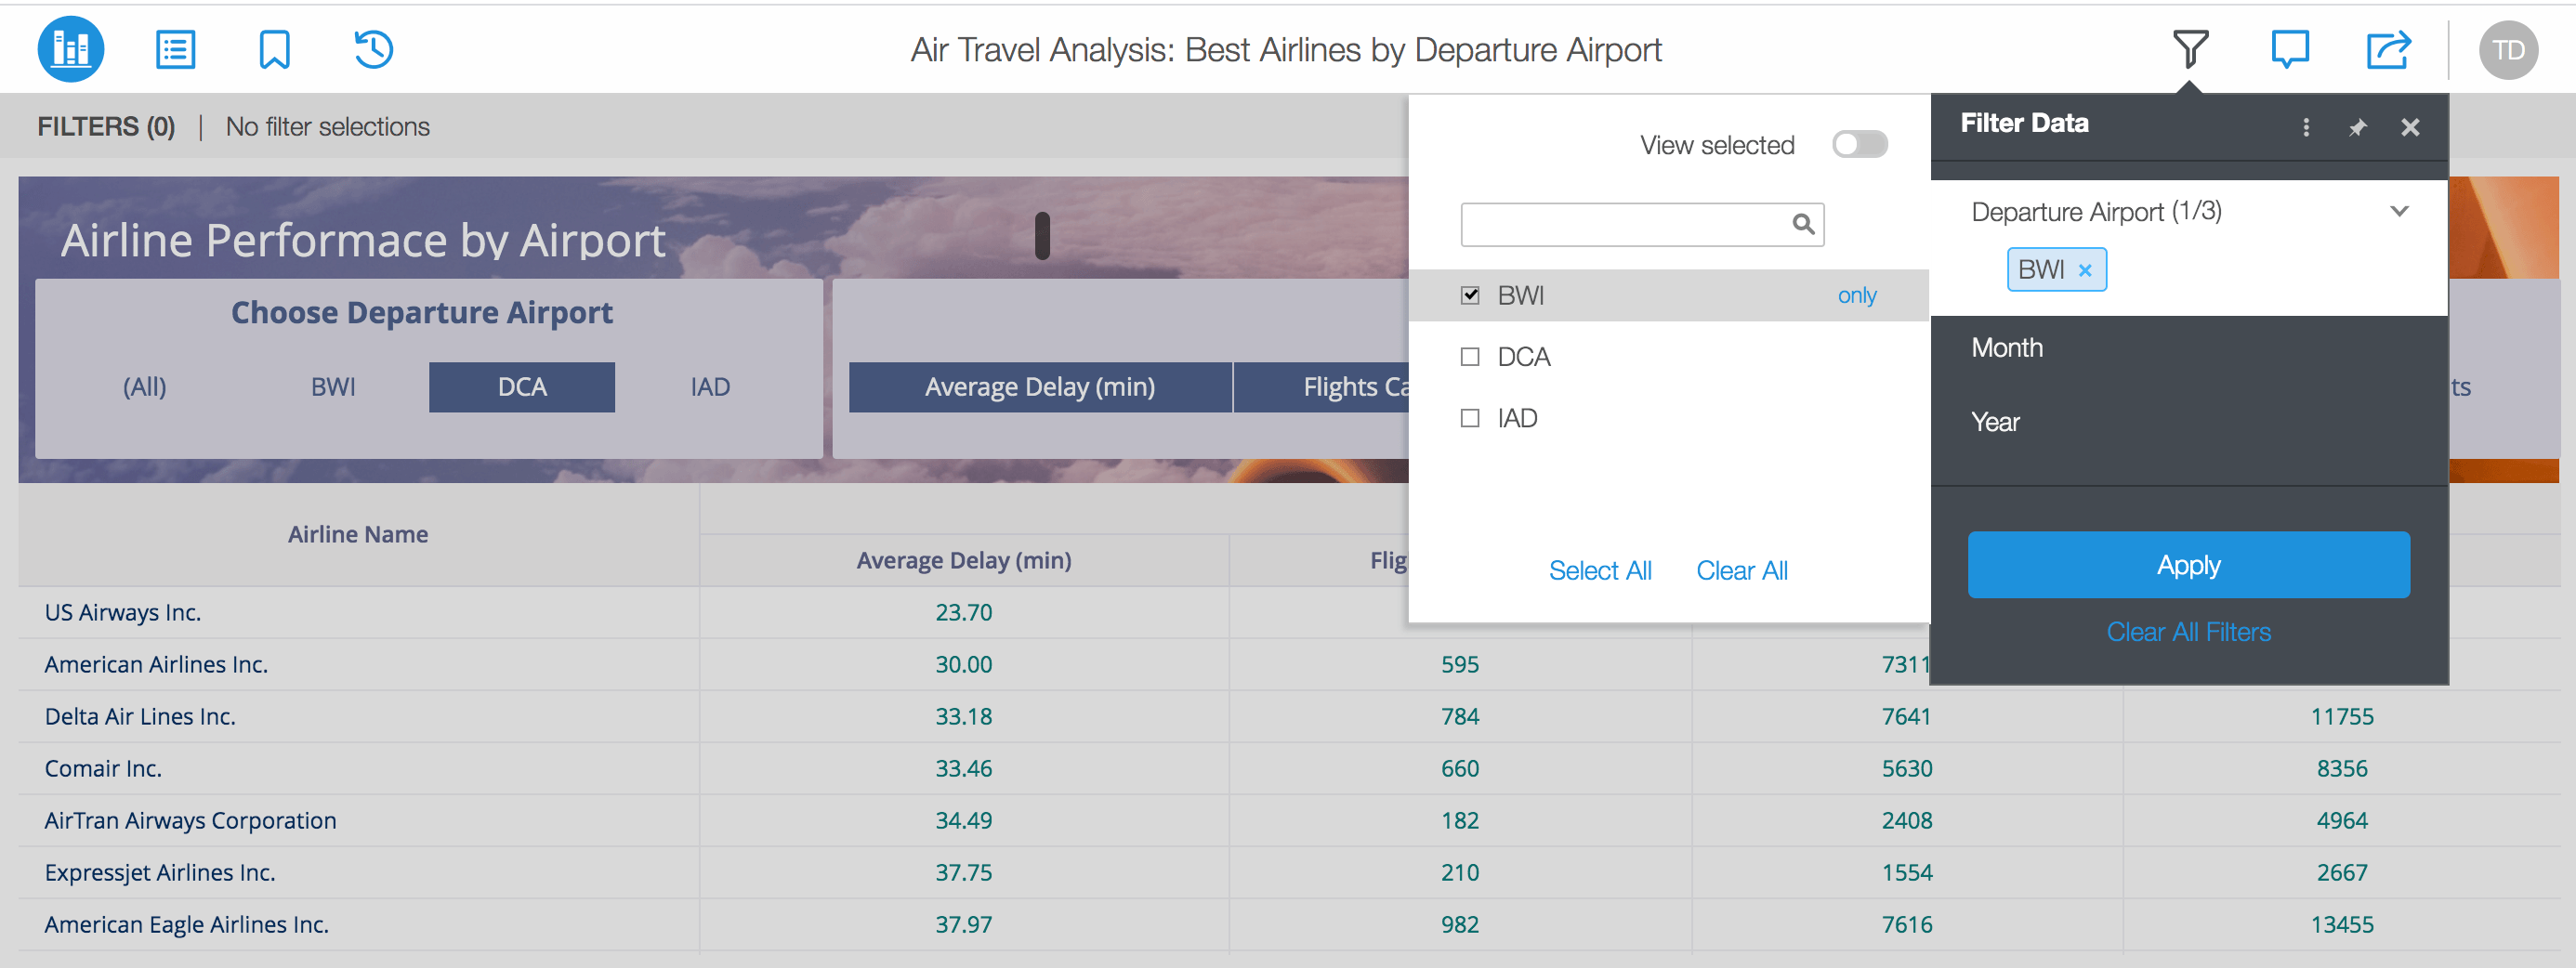Toggle the View selected switch
The width and height of the screenshot is (2576, 968).
pyautogui.click(x=1858, y=145)
